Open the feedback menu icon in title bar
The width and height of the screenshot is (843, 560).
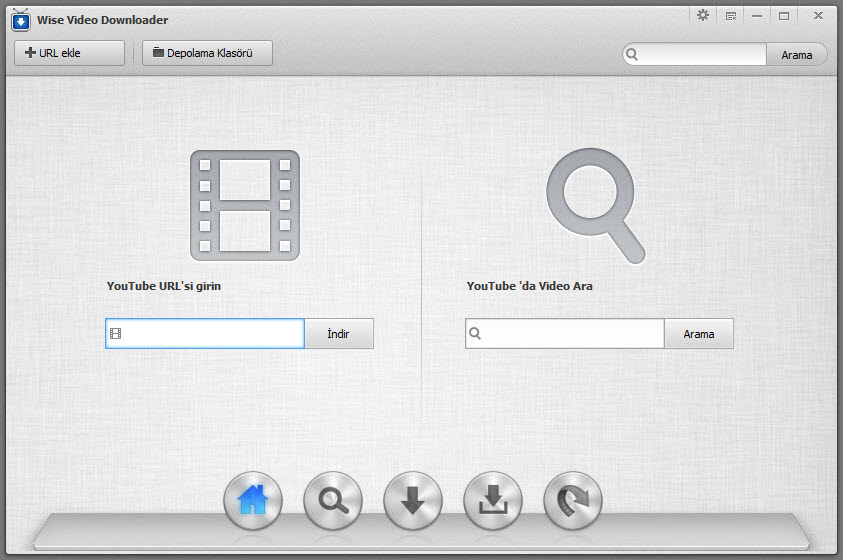[x=731, y=16]
